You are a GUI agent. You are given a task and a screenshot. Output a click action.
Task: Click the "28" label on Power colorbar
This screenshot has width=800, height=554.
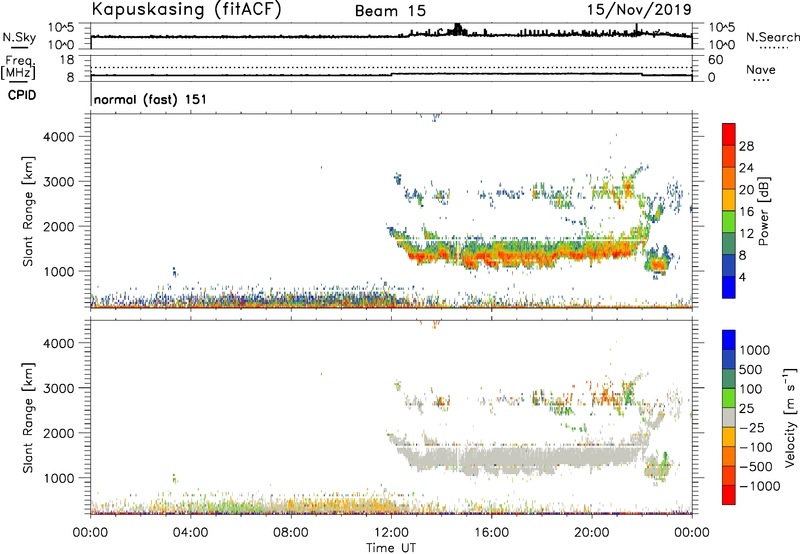tap(746, 146)
